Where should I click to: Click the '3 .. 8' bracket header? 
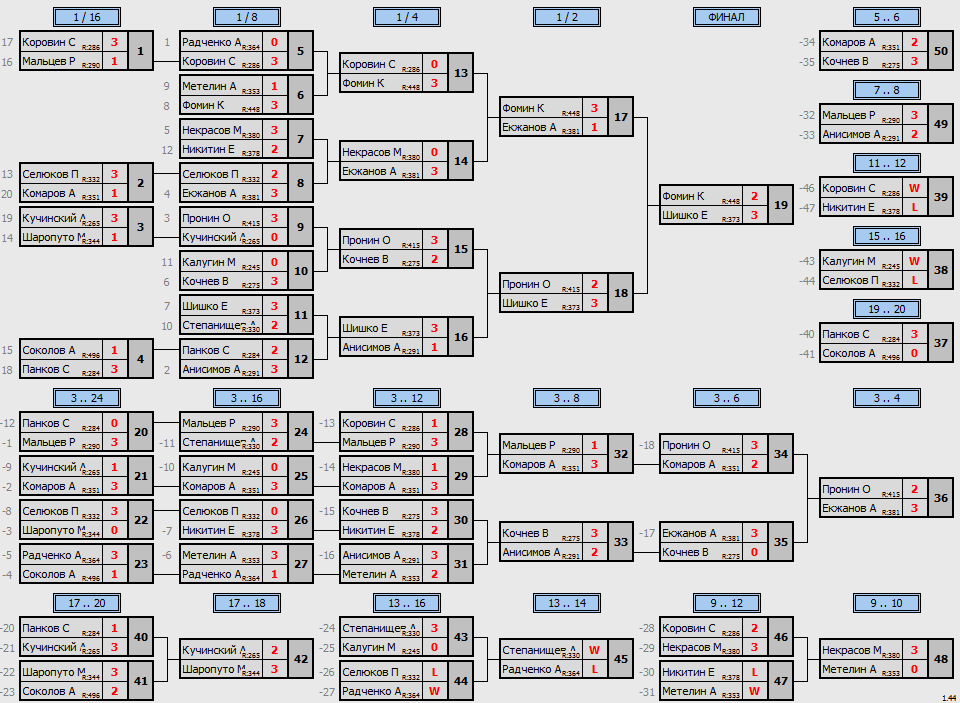click(566, 398)
